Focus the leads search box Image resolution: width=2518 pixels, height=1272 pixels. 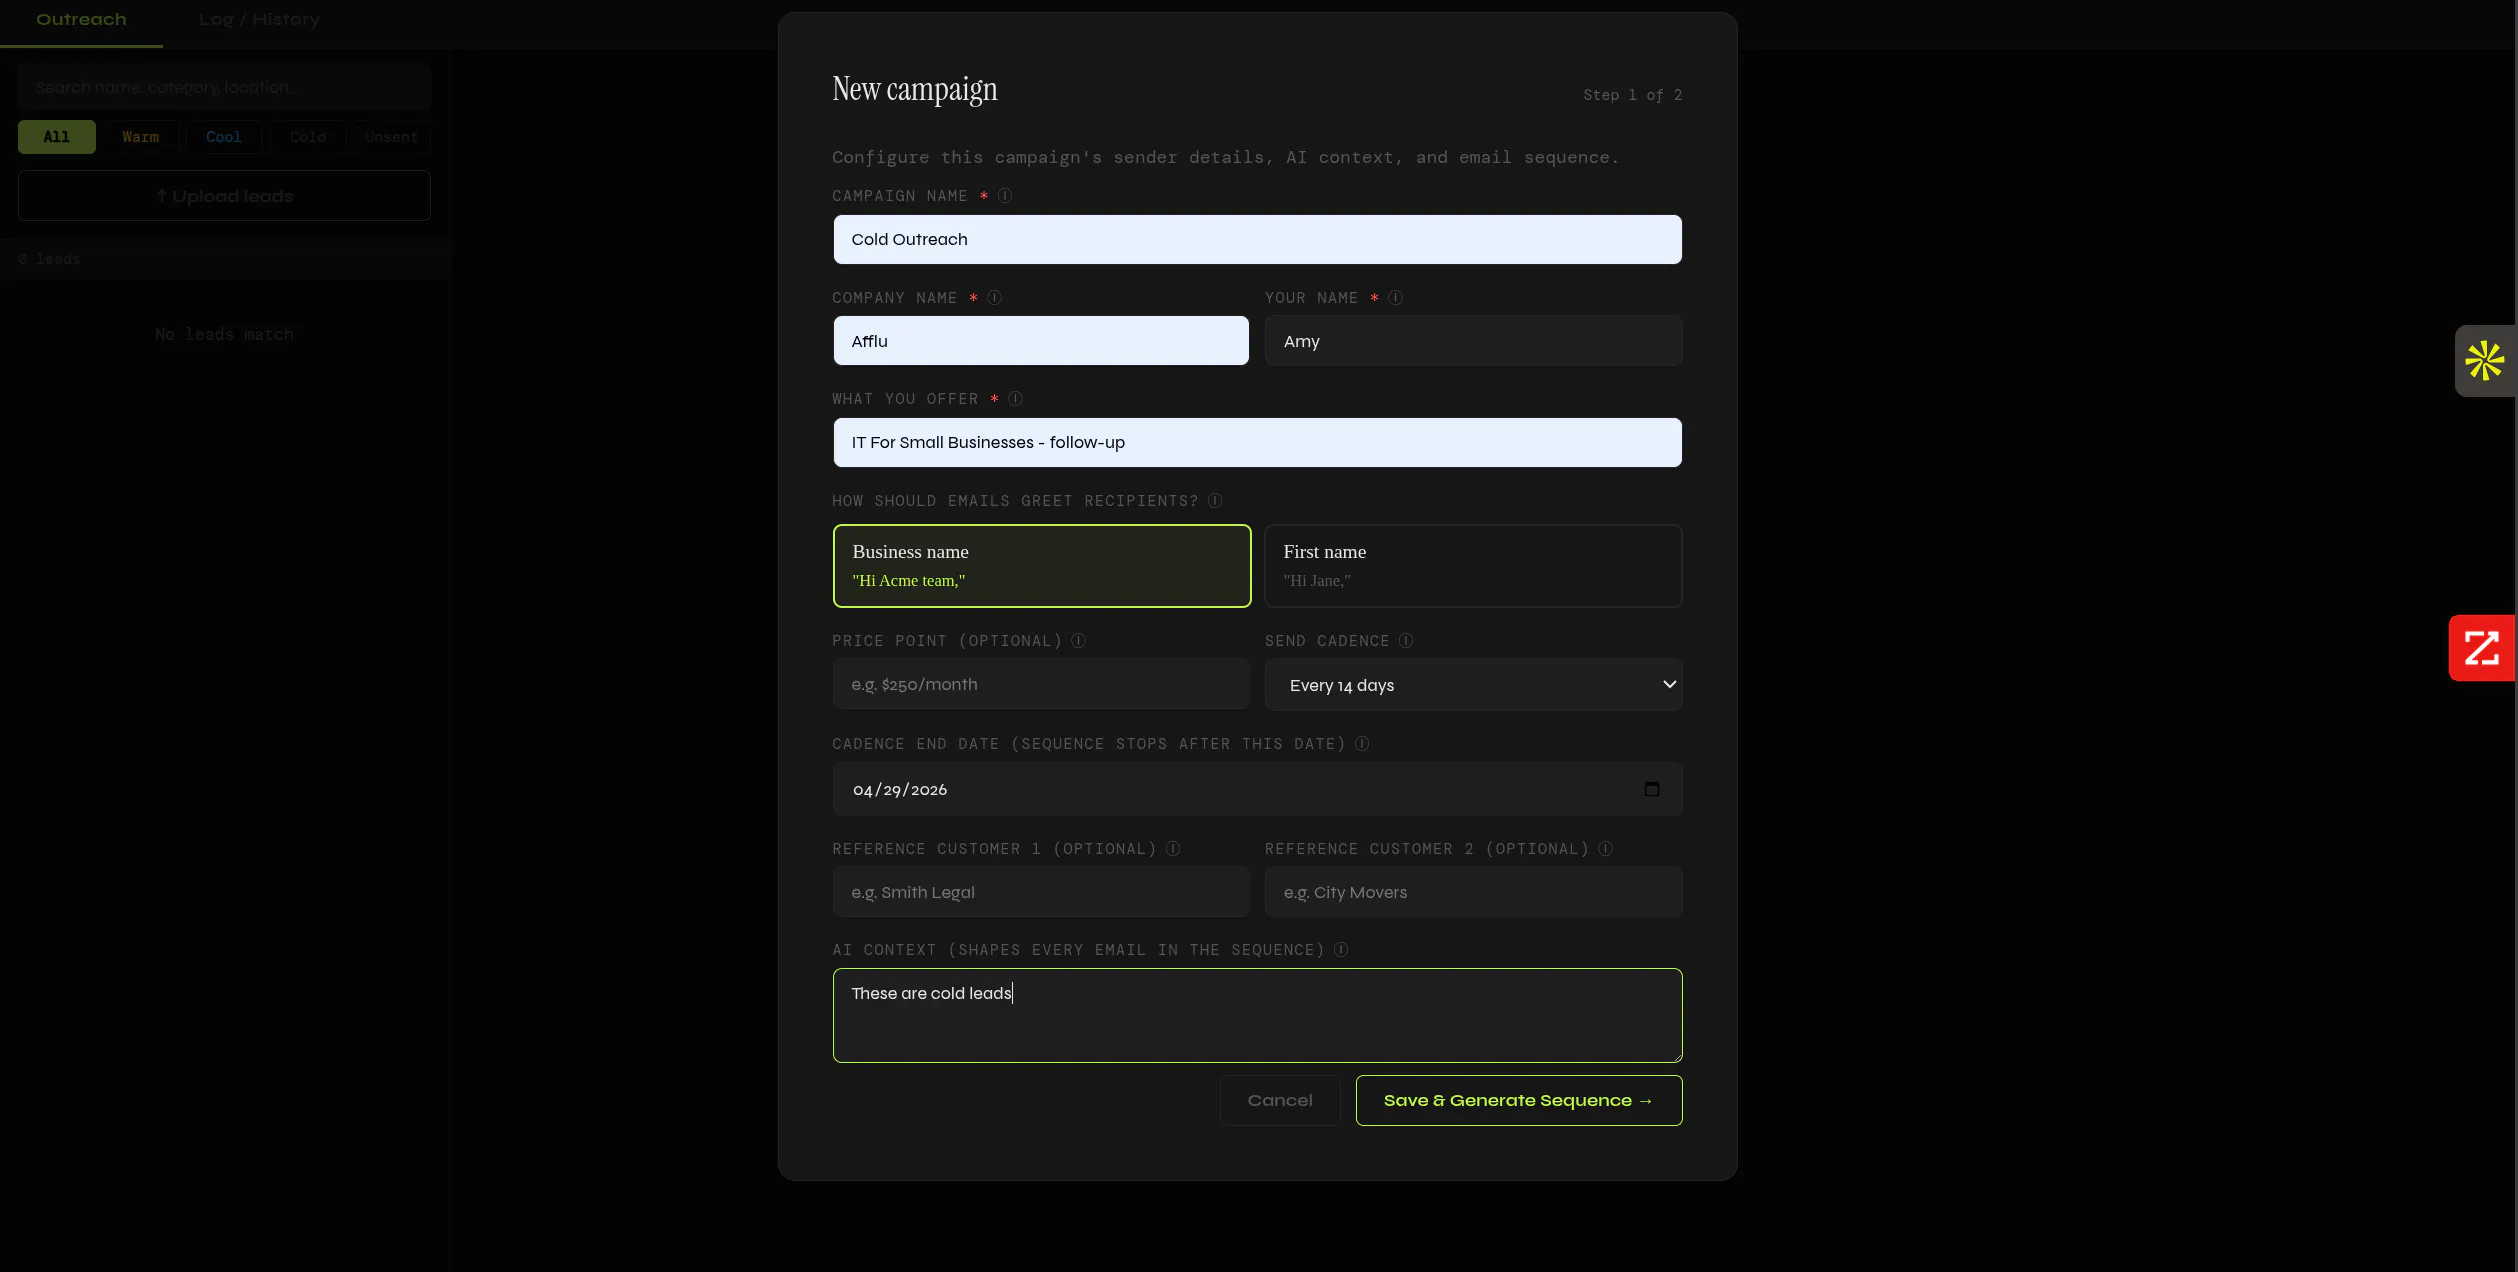pos(224,87)
